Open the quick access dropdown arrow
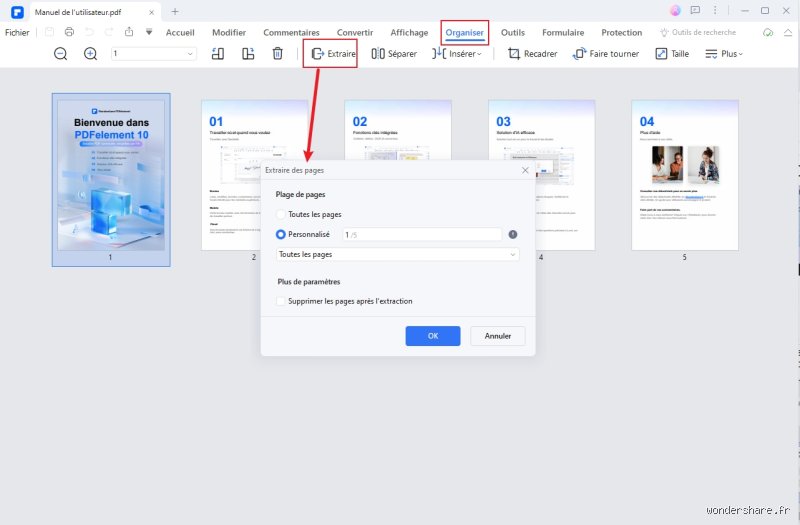The image size is (800, 525). [x=149, y=32]
